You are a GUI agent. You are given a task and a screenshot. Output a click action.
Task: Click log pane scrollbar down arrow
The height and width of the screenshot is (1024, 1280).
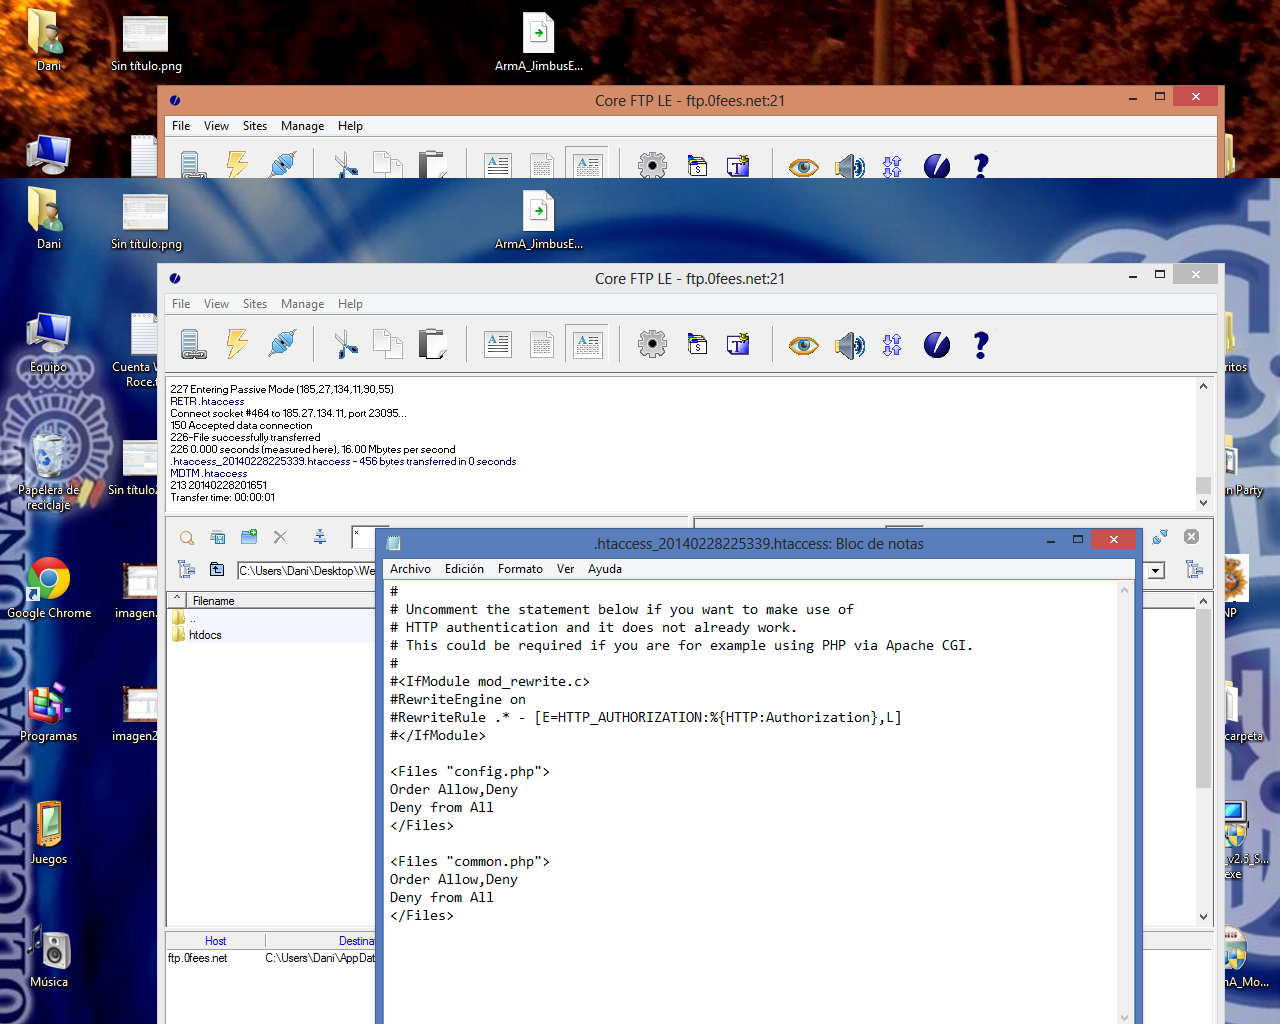1204,504
